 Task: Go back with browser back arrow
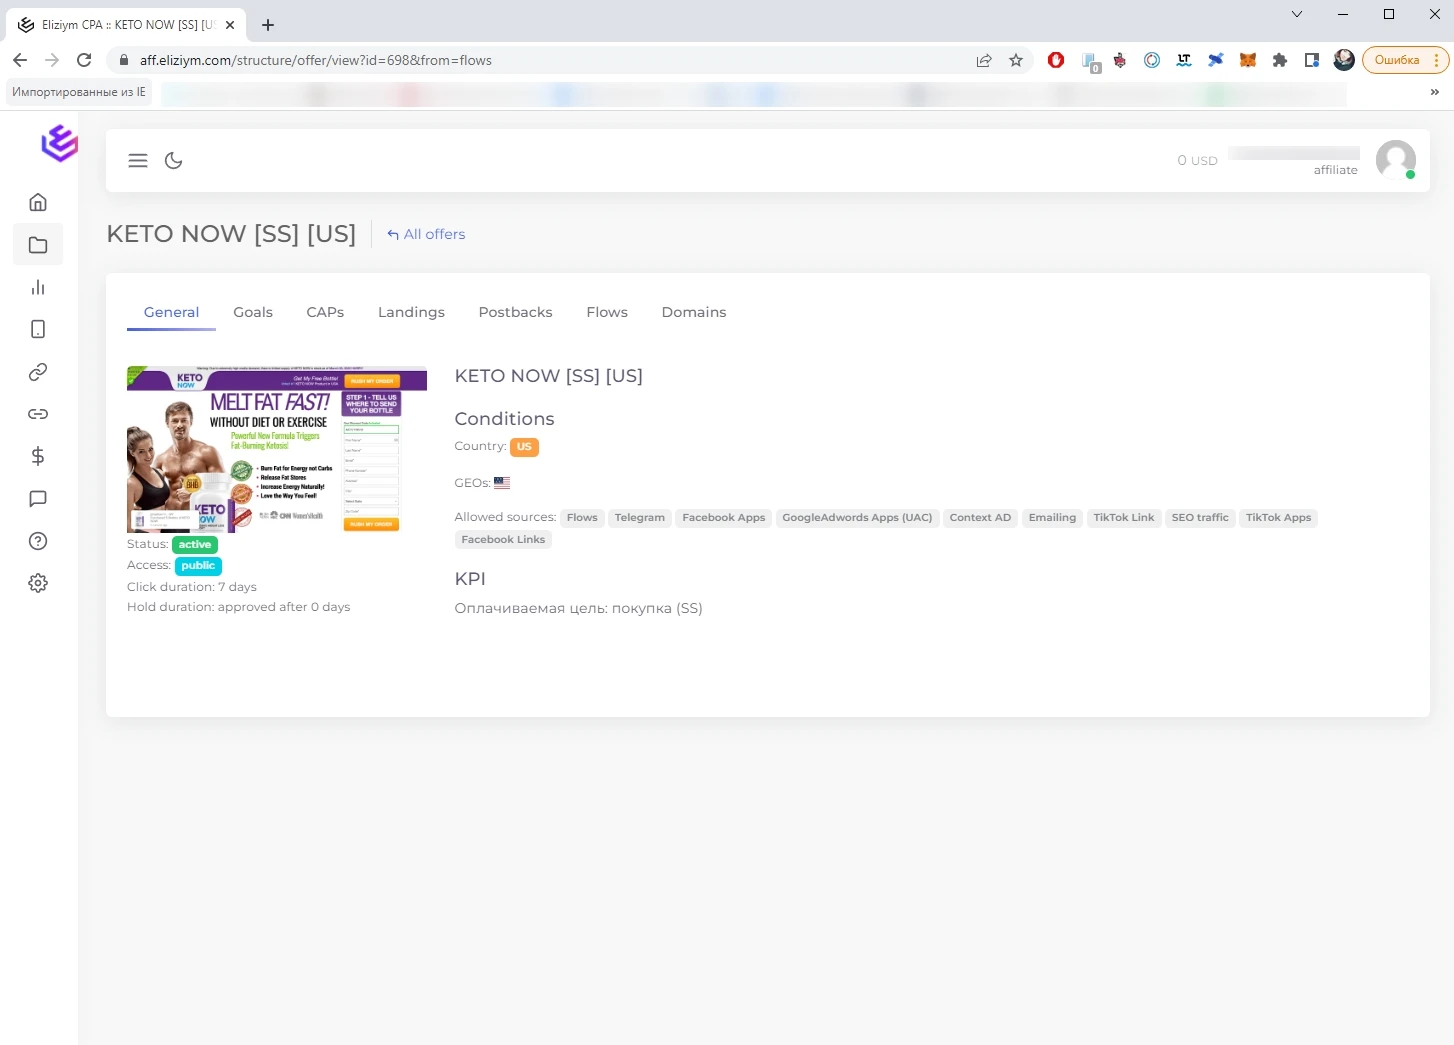coord(20,60)
